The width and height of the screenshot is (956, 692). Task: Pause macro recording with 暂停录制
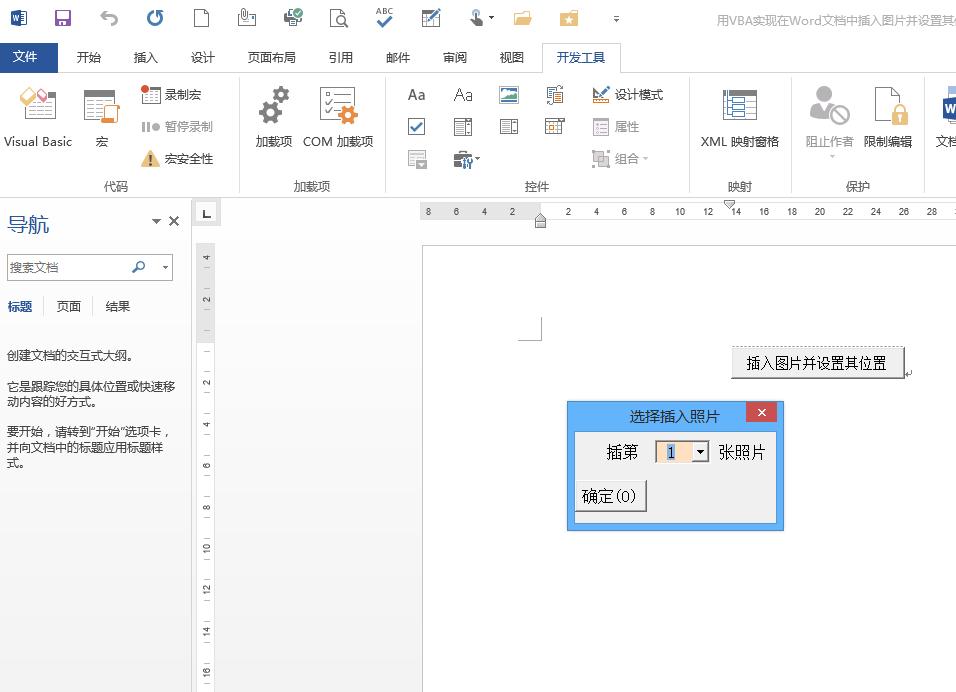178,124
